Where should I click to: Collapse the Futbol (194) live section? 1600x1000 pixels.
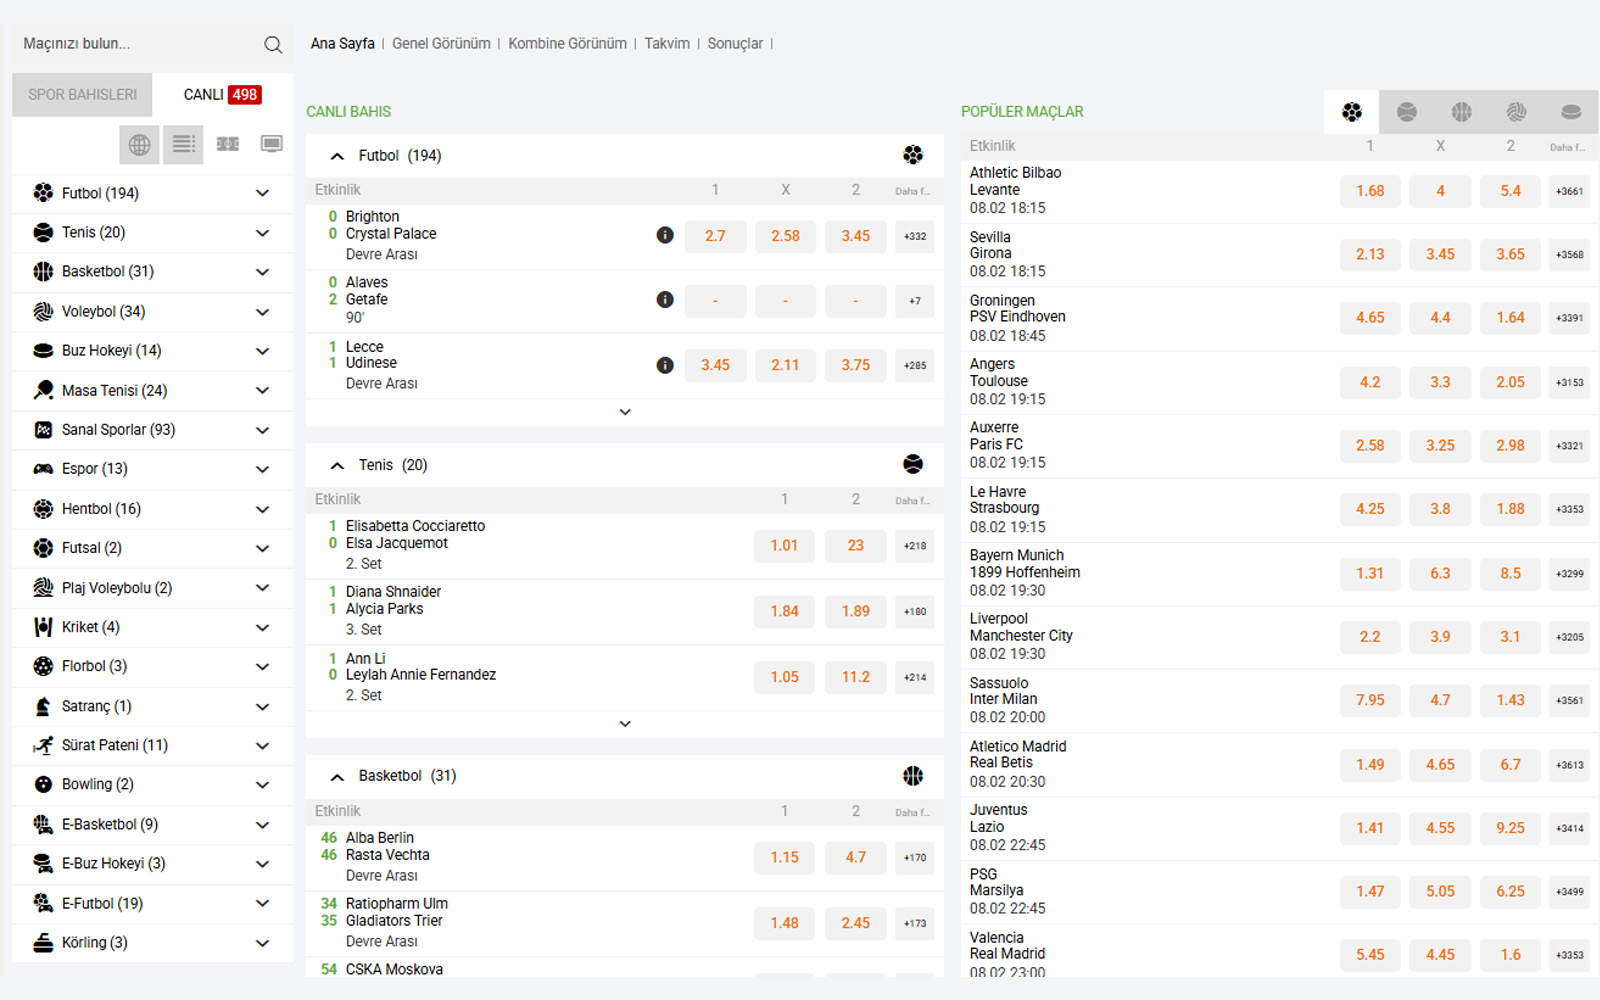coord(337,156)
